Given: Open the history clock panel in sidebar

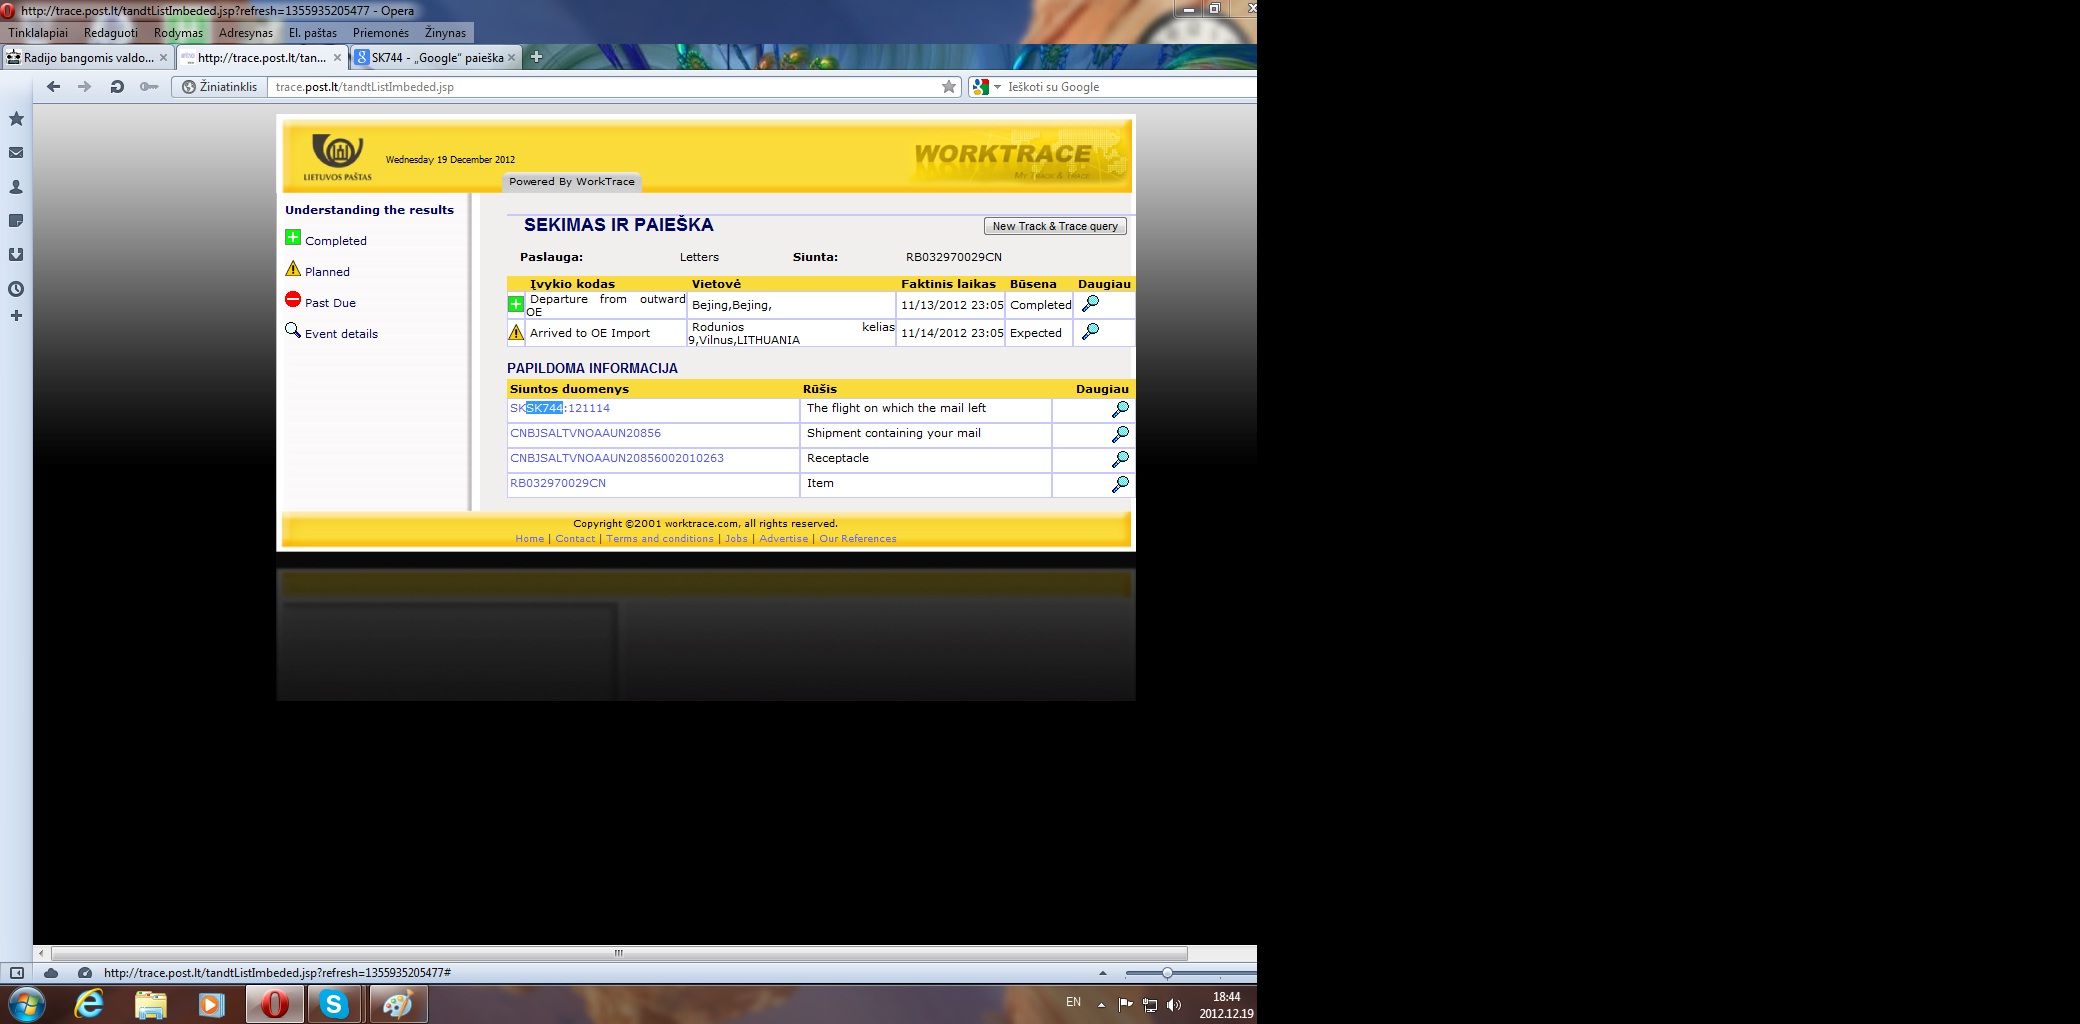Looking at the screenshot, I should tap(16, 289).
